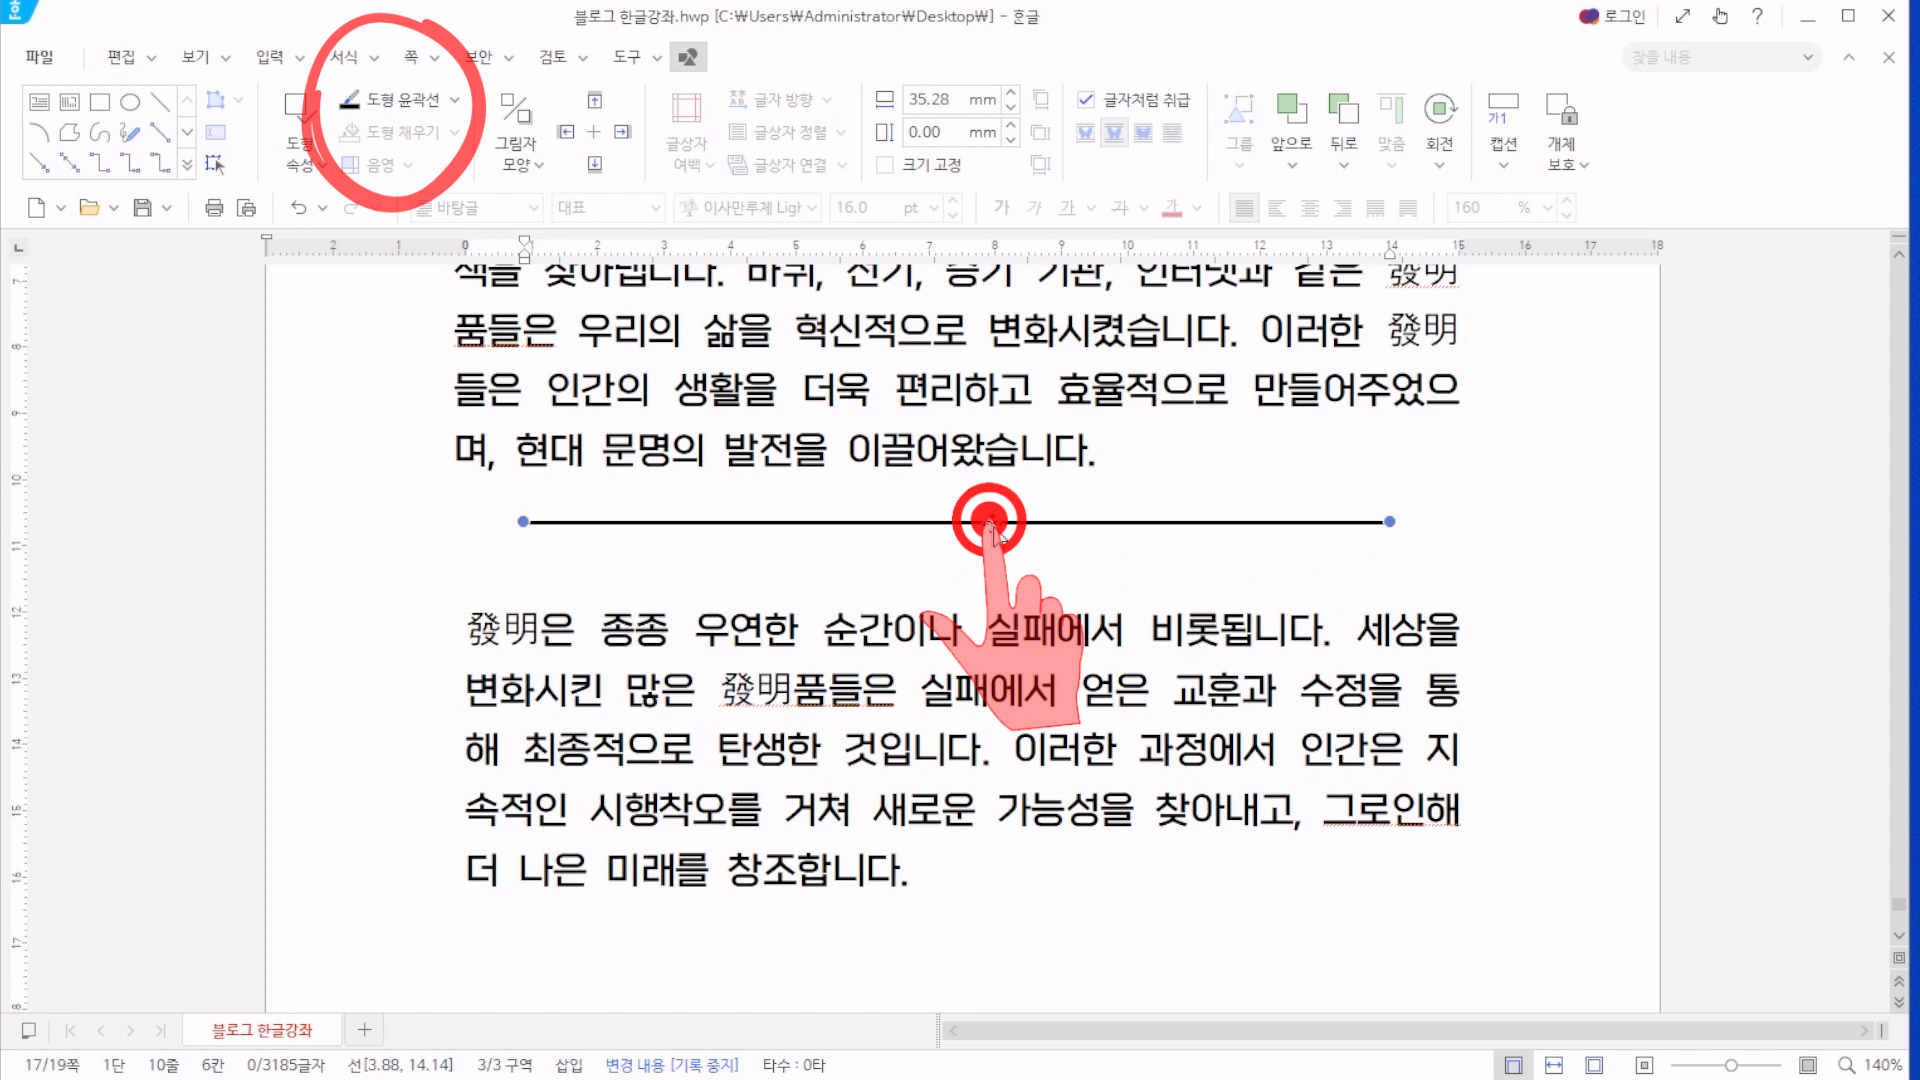Enable the 크기 고정 checkbox
The image size is (1920, 1080).
pos(885,165)
